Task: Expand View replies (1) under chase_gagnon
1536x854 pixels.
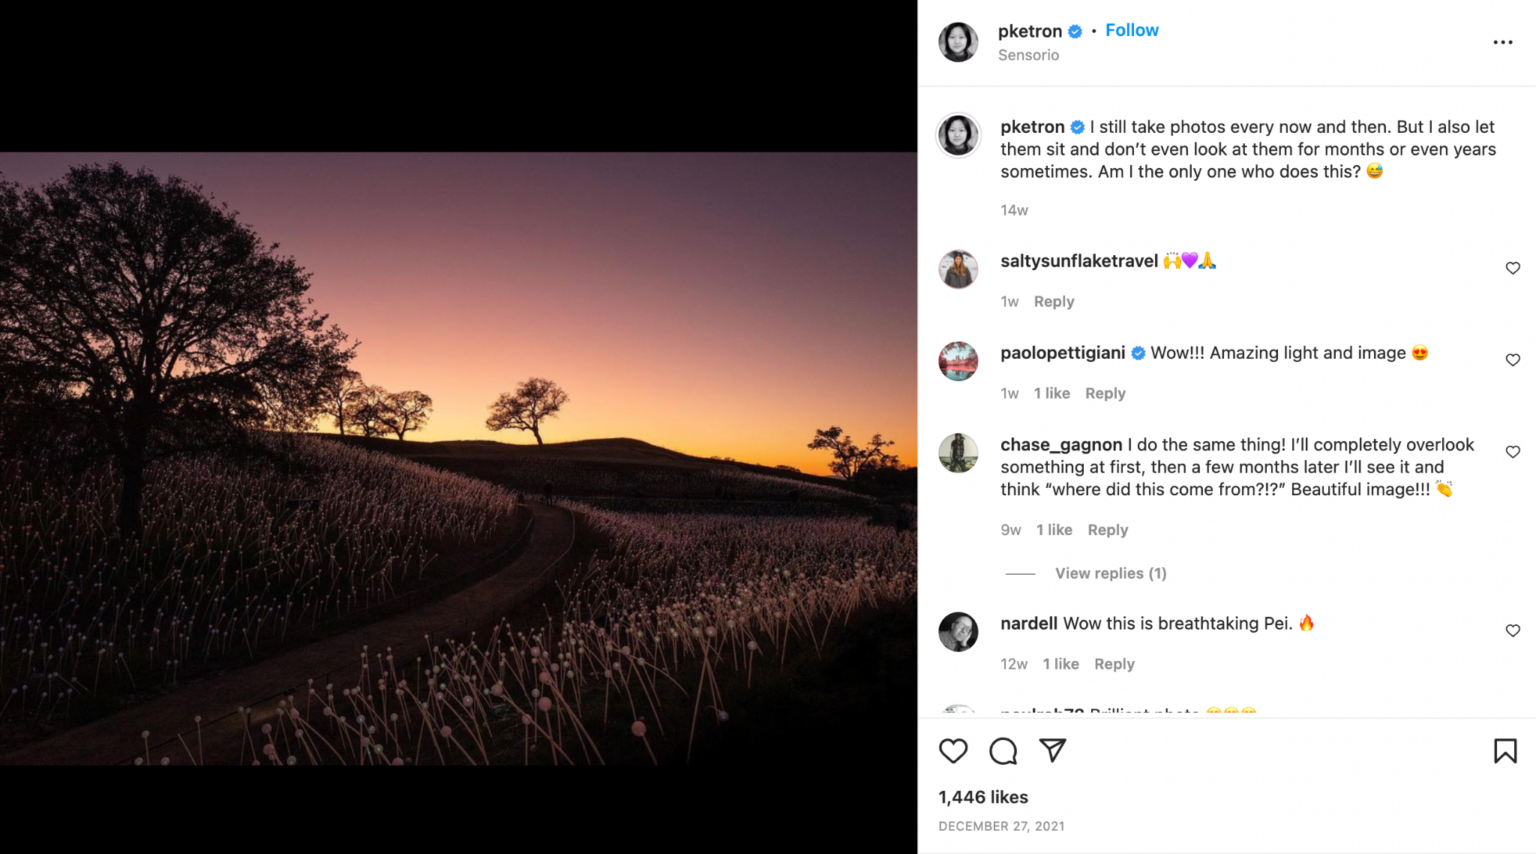Action: pos(1110,573)
